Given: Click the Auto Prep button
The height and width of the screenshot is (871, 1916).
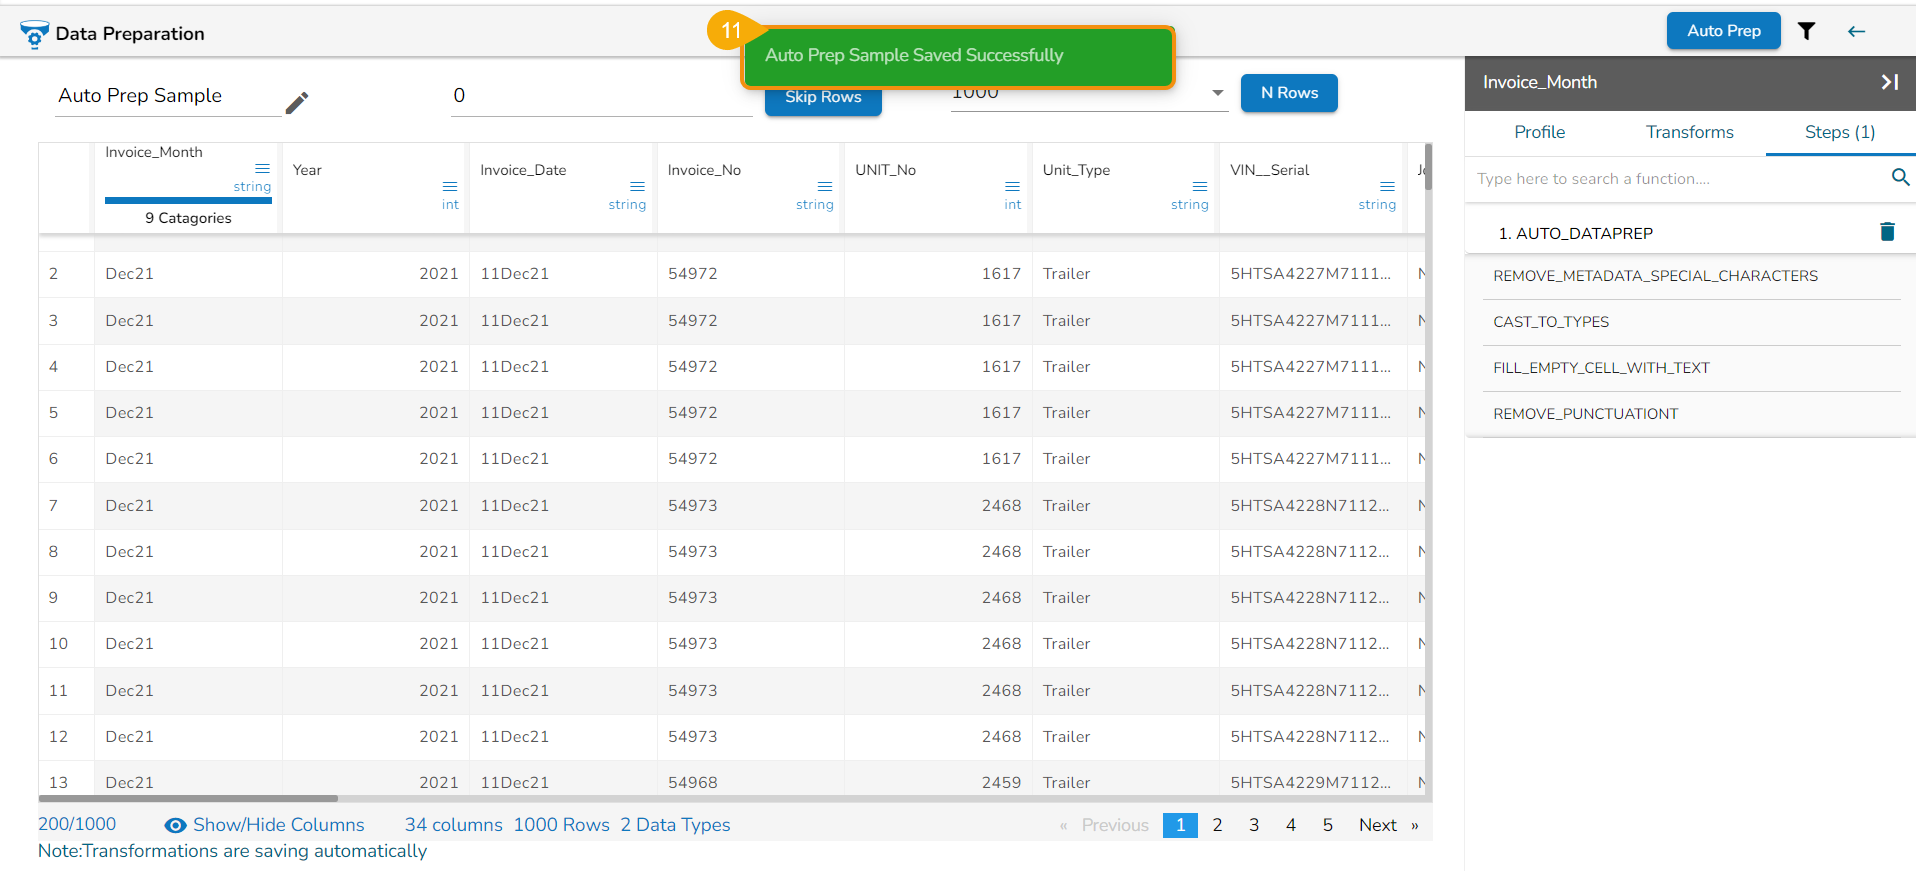Looking at the screenshot, I should tap(1723, 31).
